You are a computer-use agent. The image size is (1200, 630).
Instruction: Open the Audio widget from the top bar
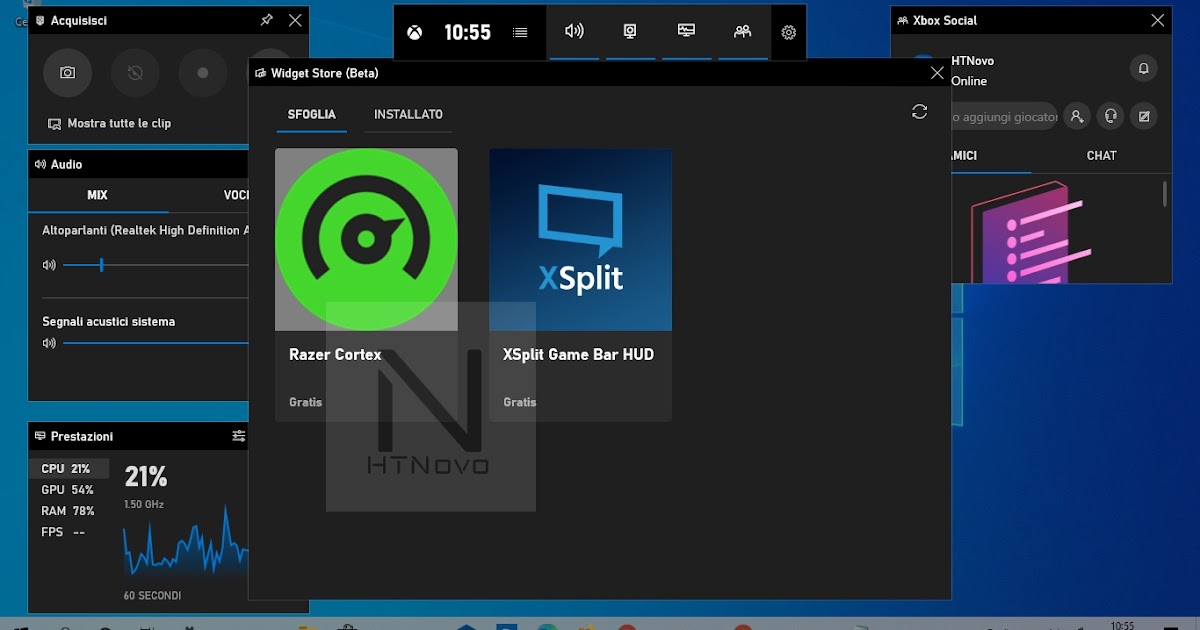[x=574, y=31]
